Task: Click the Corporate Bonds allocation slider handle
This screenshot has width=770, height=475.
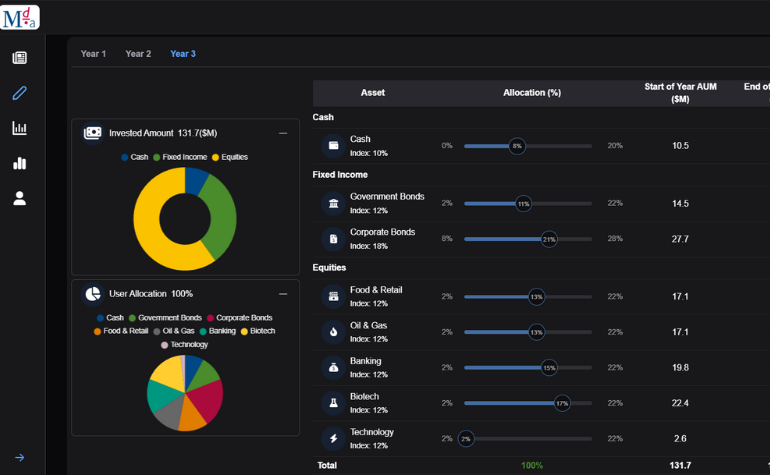Action: pyautogui.click(x=548, y=239)
